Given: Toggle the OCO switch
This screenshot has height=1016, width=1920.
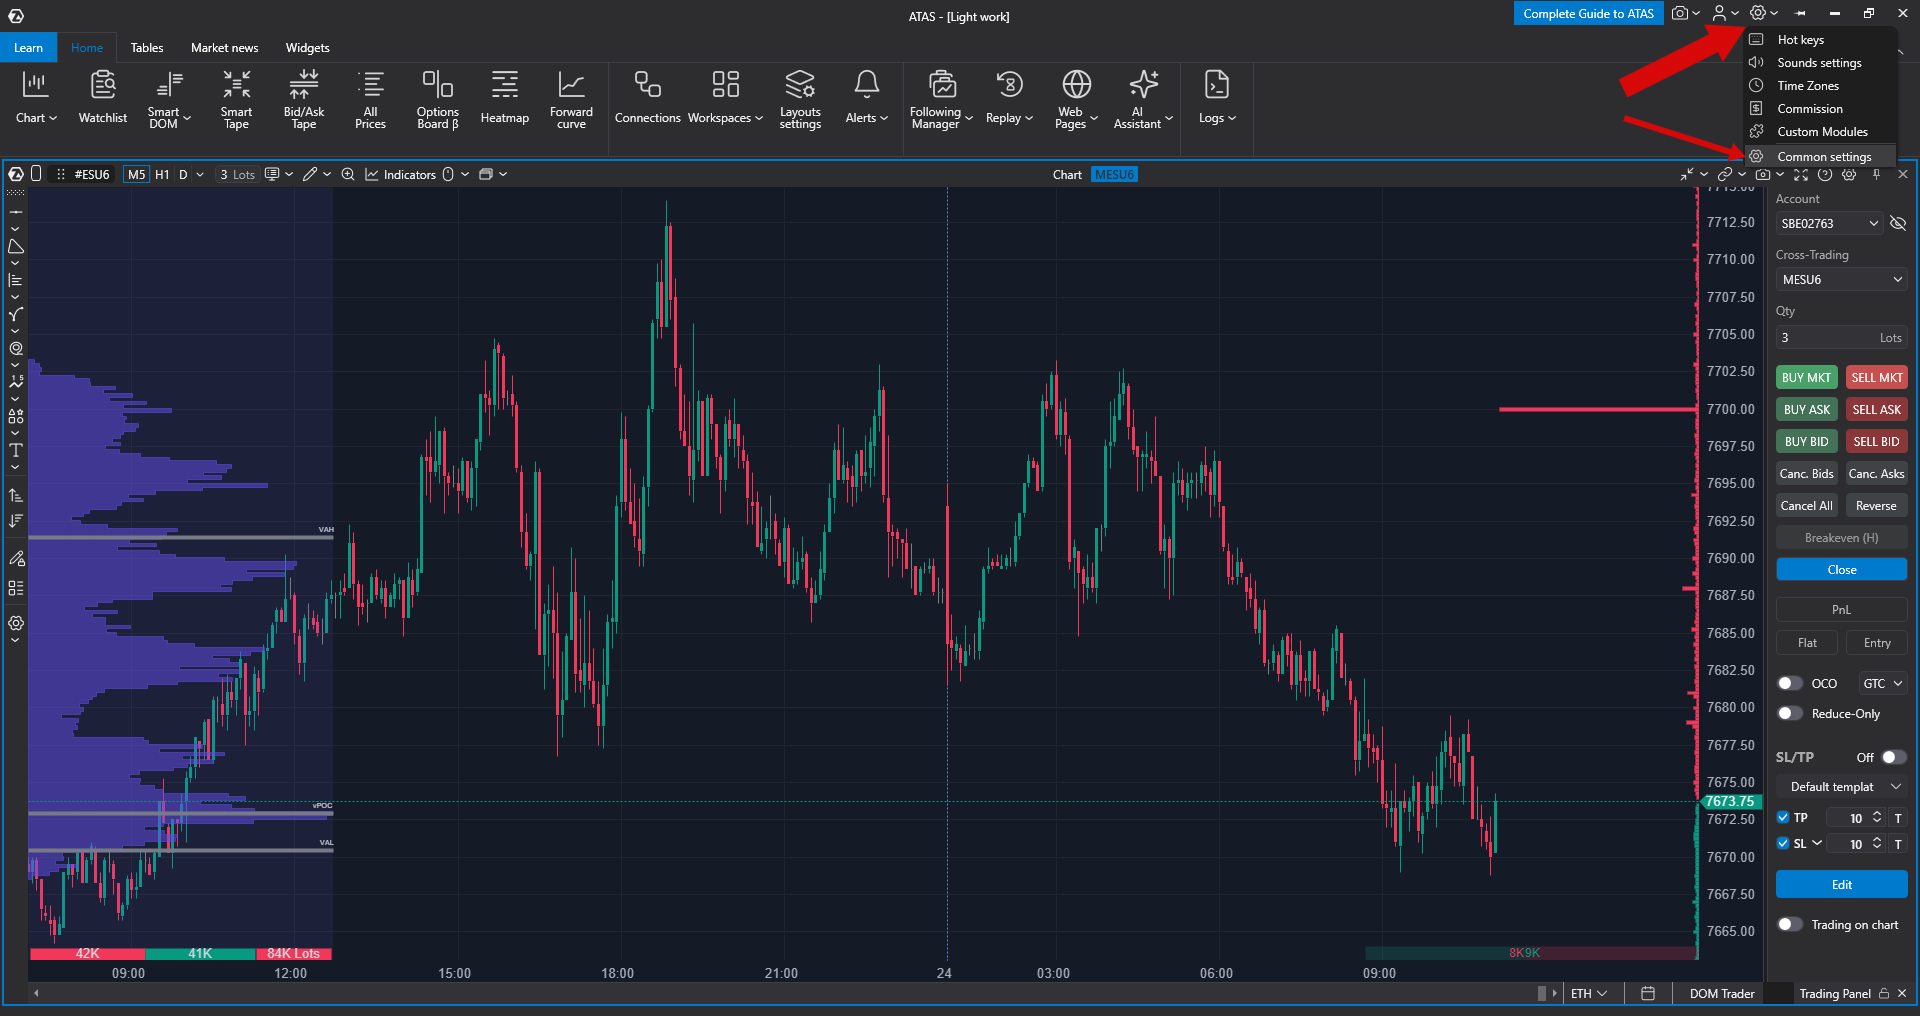Looking at the screenshot, I should coord(1790,684).
